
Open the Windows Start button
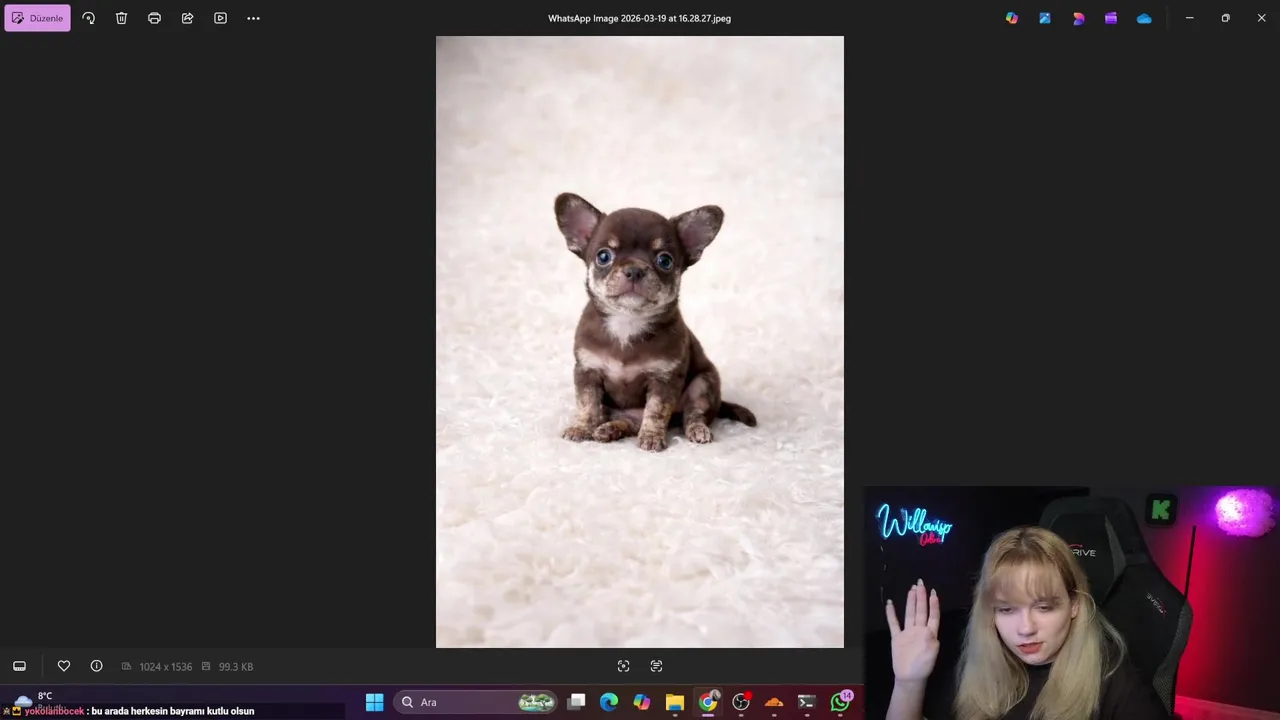click(x=374, y=702)
